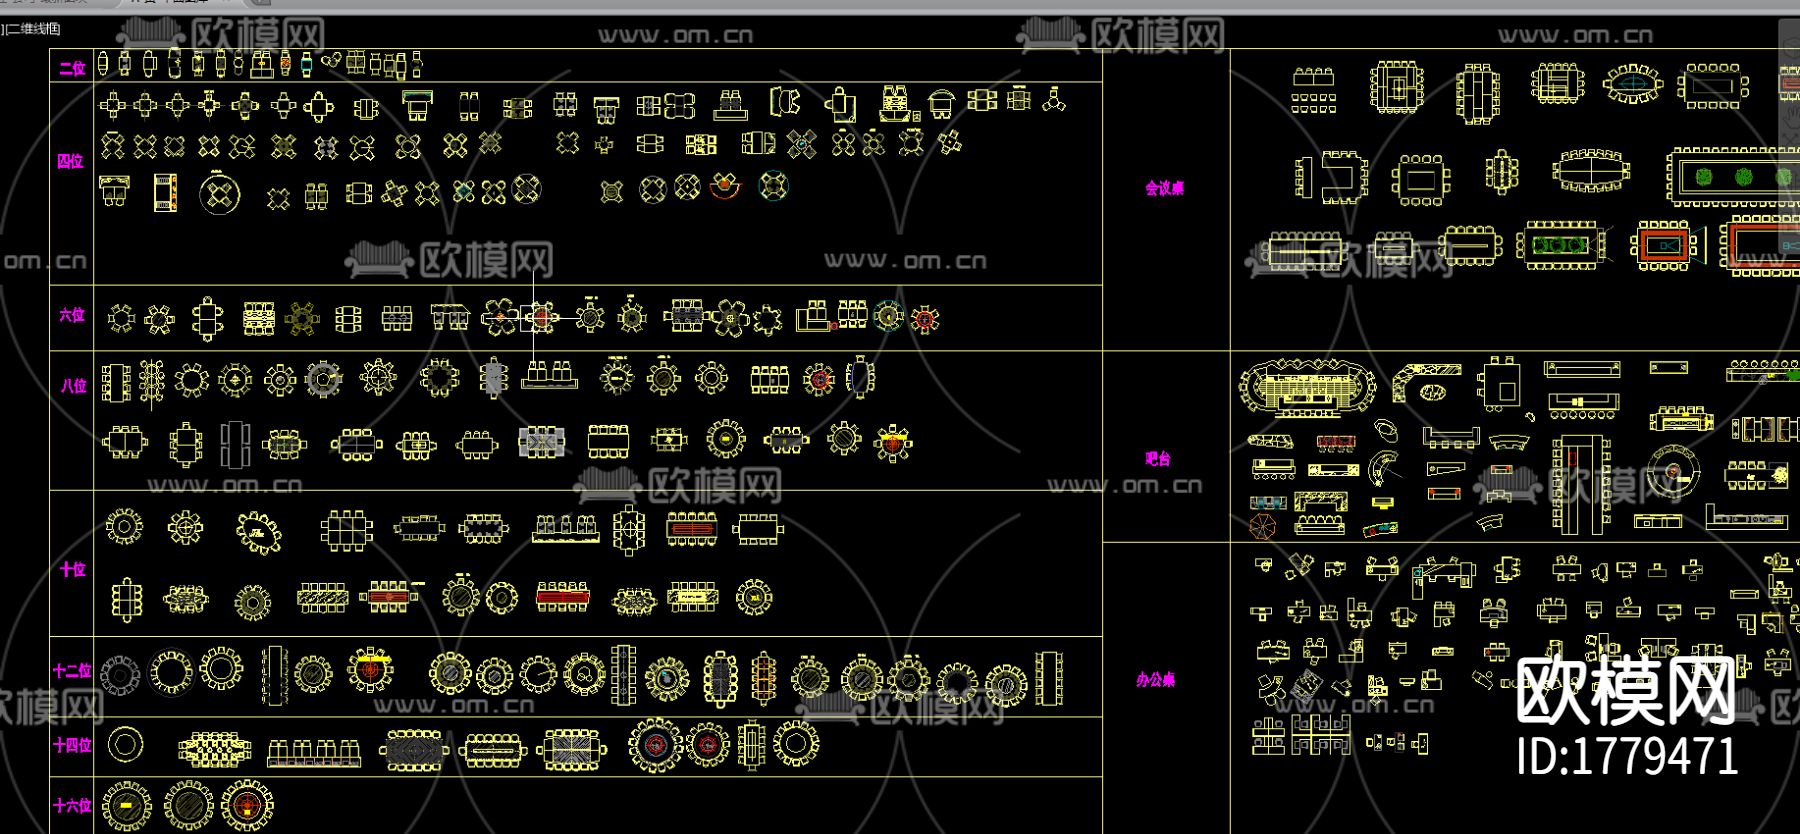Pick the hatched sixteen-seat round table without colored center
The height and width of the screenshot is (834, 1800).
coord(188,805)
